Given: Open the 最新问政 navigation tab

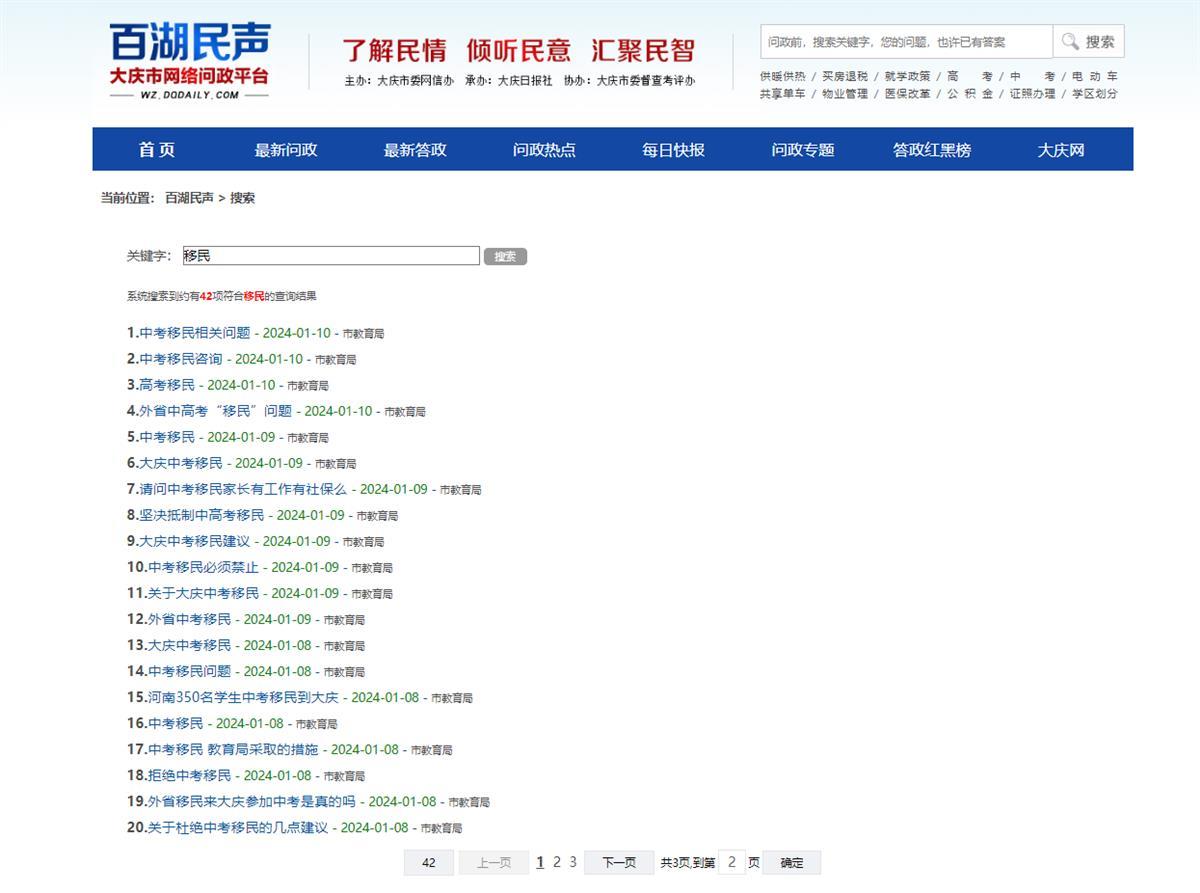Looking at the screenshot, I should tap(286, 150).
